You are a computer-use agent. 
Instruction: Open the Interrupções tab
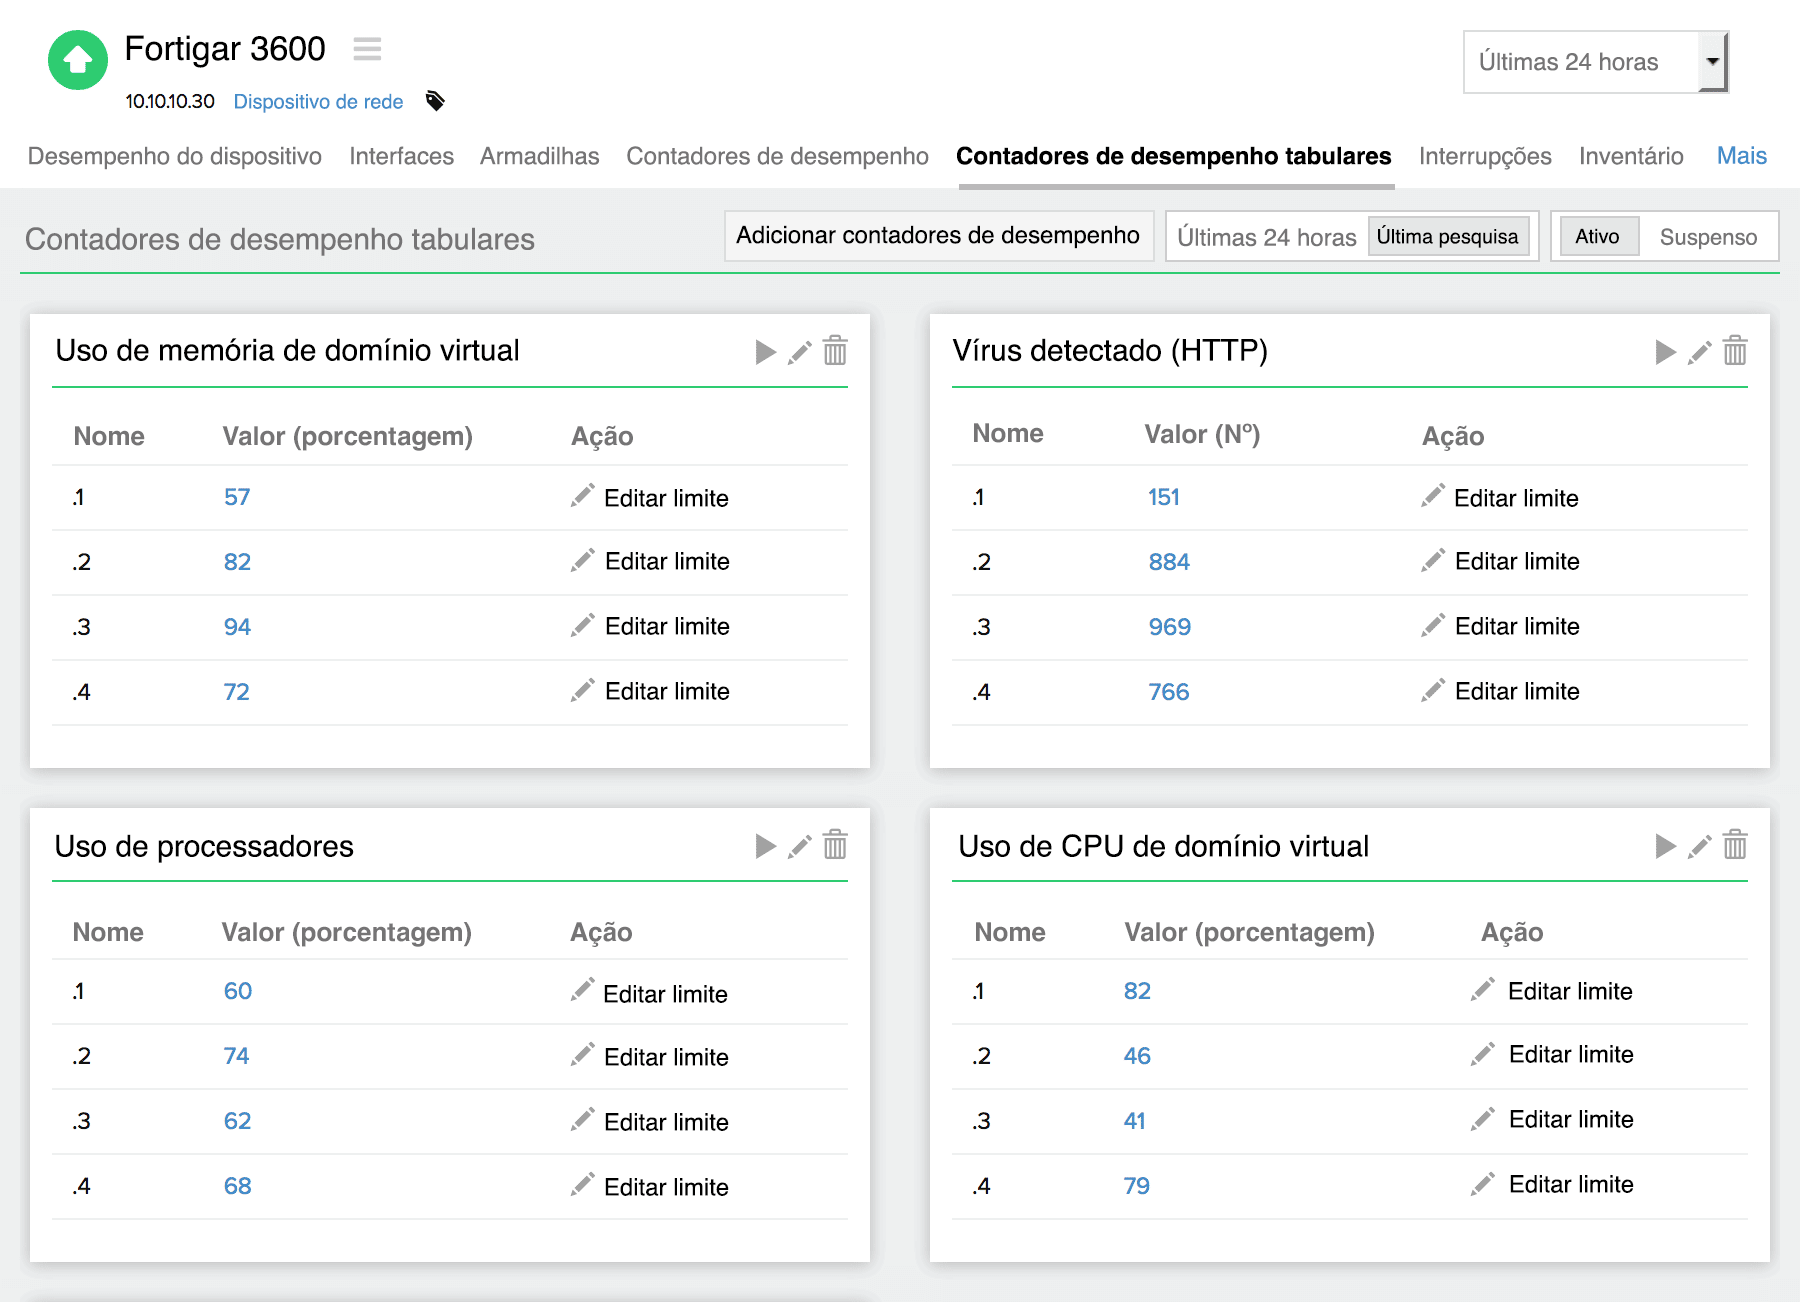1484,156
